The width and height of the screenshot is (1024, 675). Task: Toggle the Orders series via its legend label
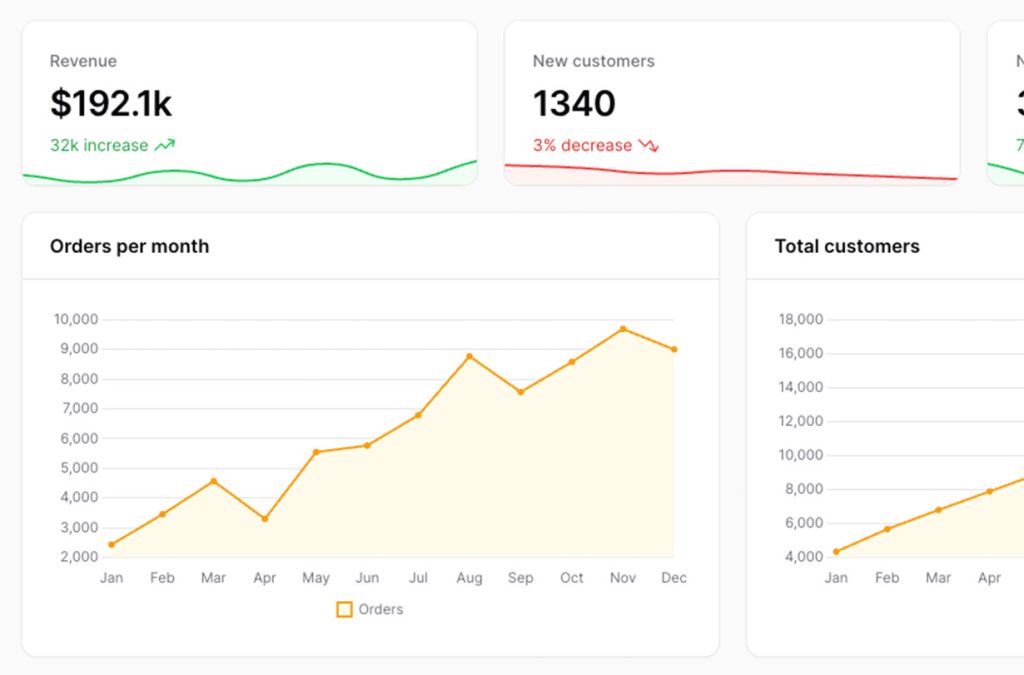pyautogui.click(x=381, y=609)
